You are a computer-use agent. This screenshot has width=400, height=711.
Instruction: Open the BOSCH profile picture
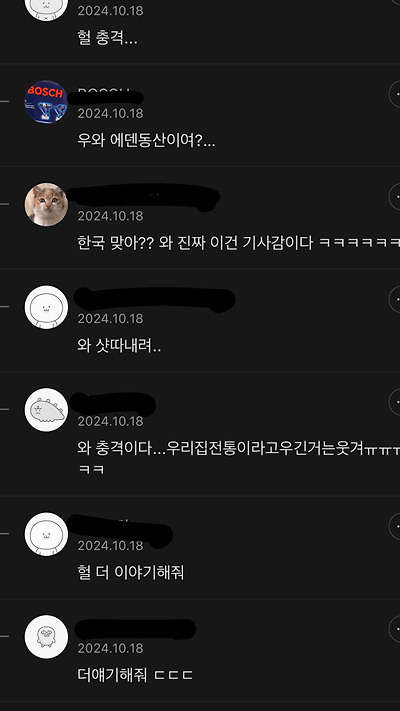(x=46, y=102)
